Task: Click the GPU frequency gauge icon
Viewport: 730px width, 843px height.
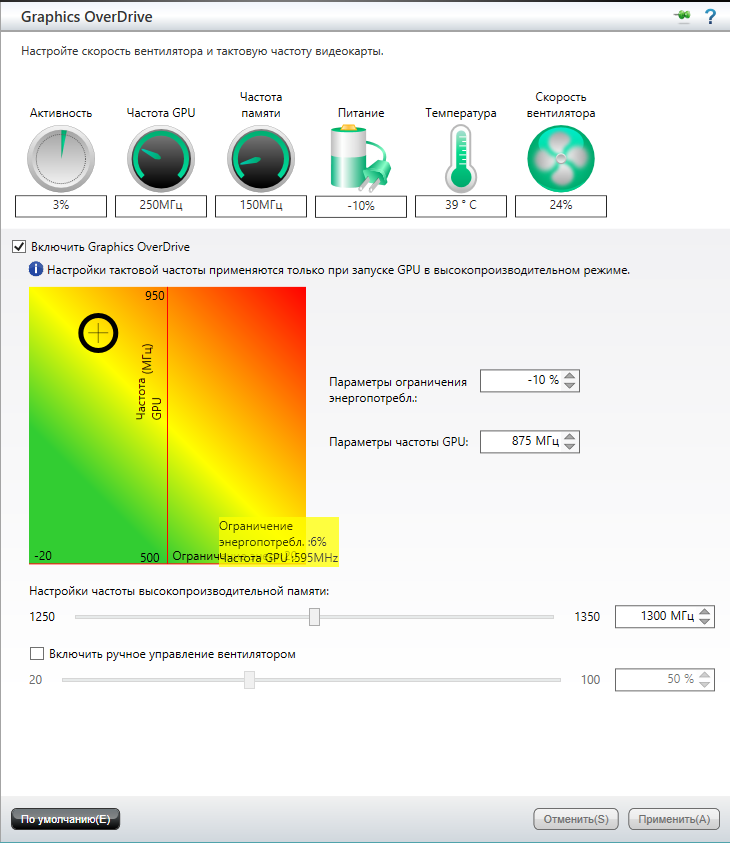Action: tap(161, 159)
